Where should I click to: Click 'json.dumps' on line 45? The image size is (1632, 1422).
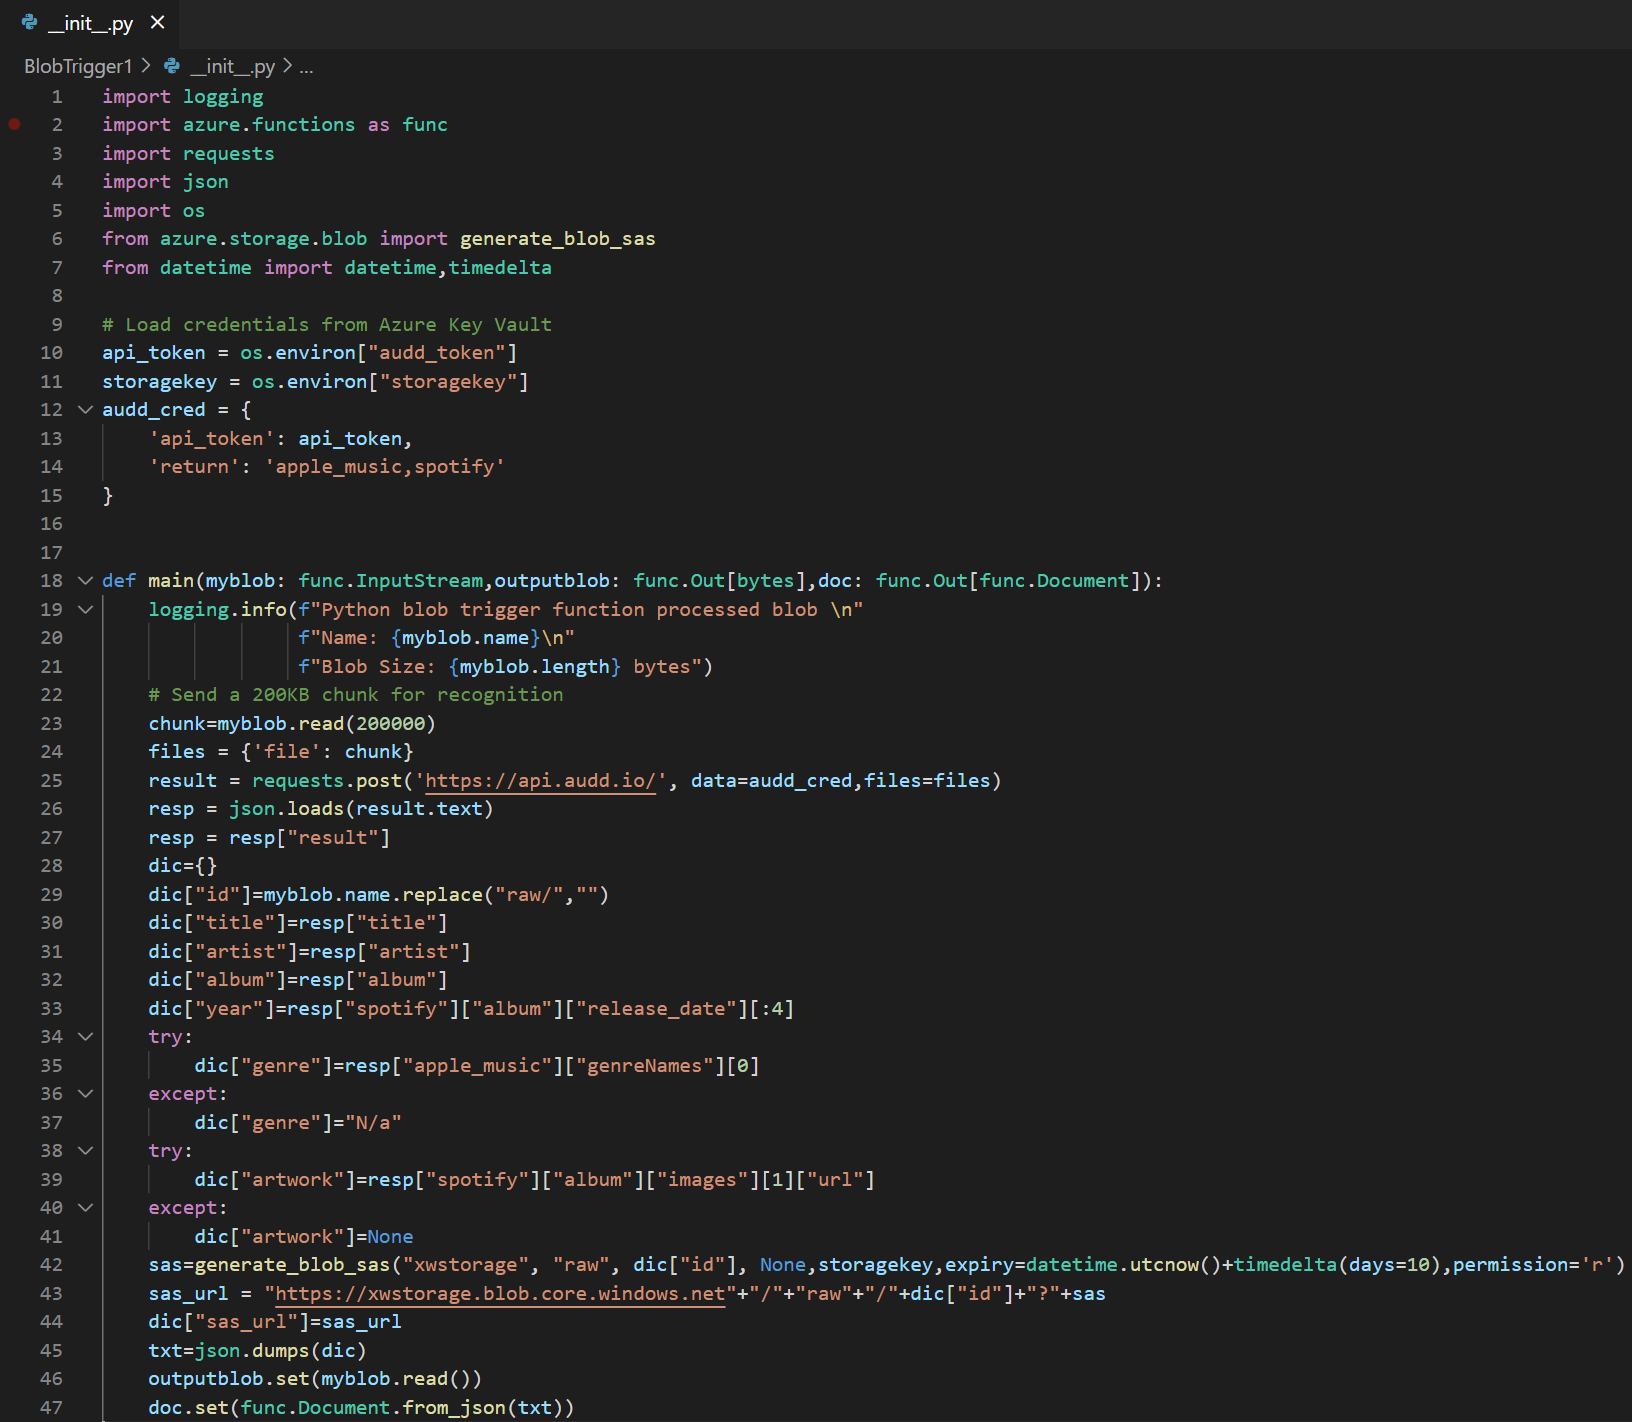[252, 1350]
